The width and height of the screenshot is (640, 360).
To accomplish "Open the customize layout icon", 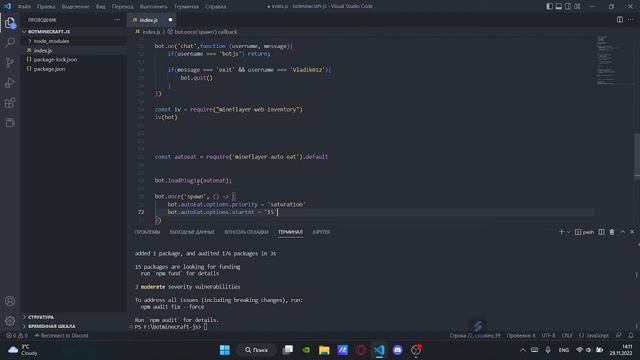I will pos(577,6).
